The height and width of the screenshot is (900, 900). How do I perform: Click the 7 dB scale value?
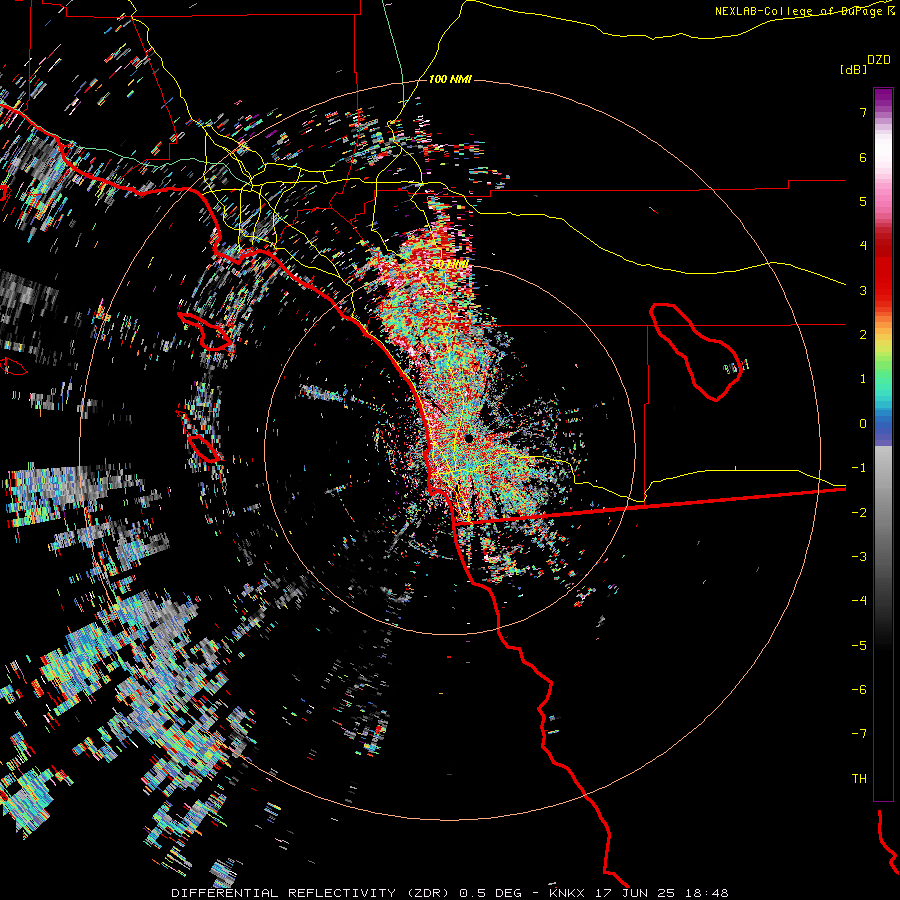(863, 112)
